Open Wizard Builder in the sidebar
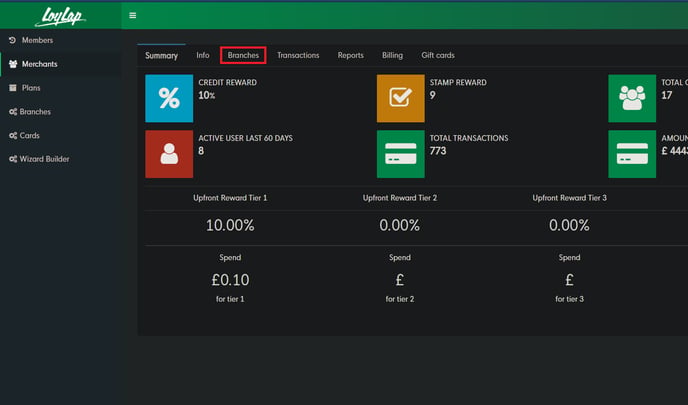Image resolution: width=688 pixels, height=405 pixels. pos(44,159)
